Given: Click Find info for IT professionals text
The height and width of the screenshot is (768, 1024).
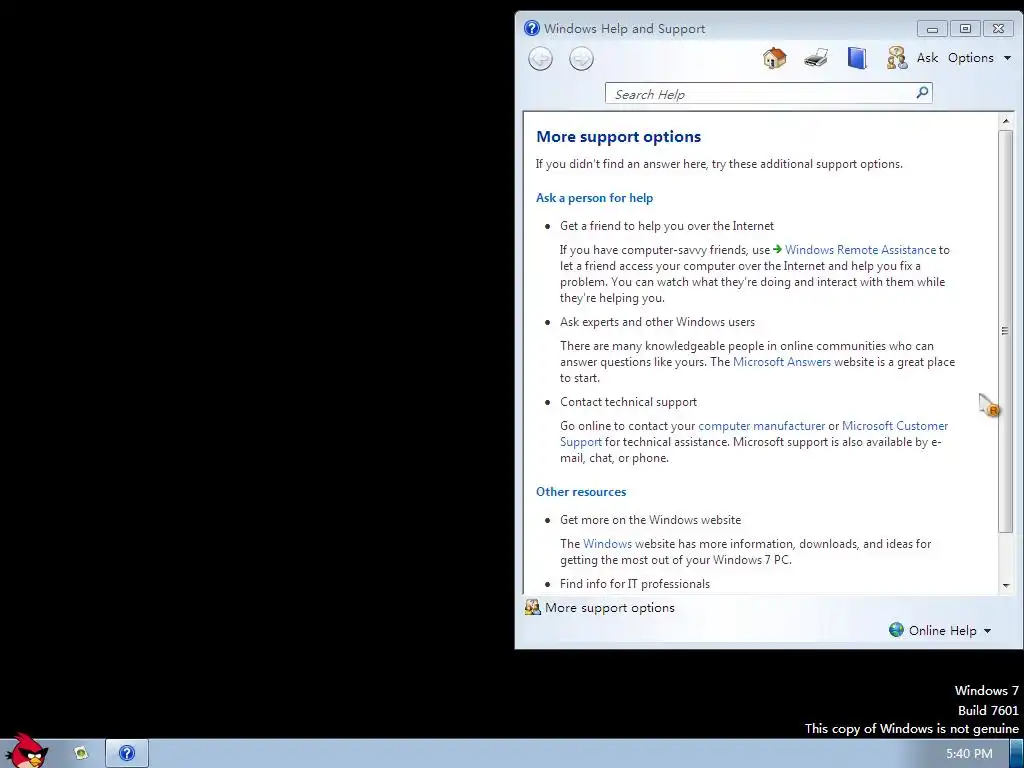Looking at the screenshot, I should pyautogui.click(x=635, y=584).
